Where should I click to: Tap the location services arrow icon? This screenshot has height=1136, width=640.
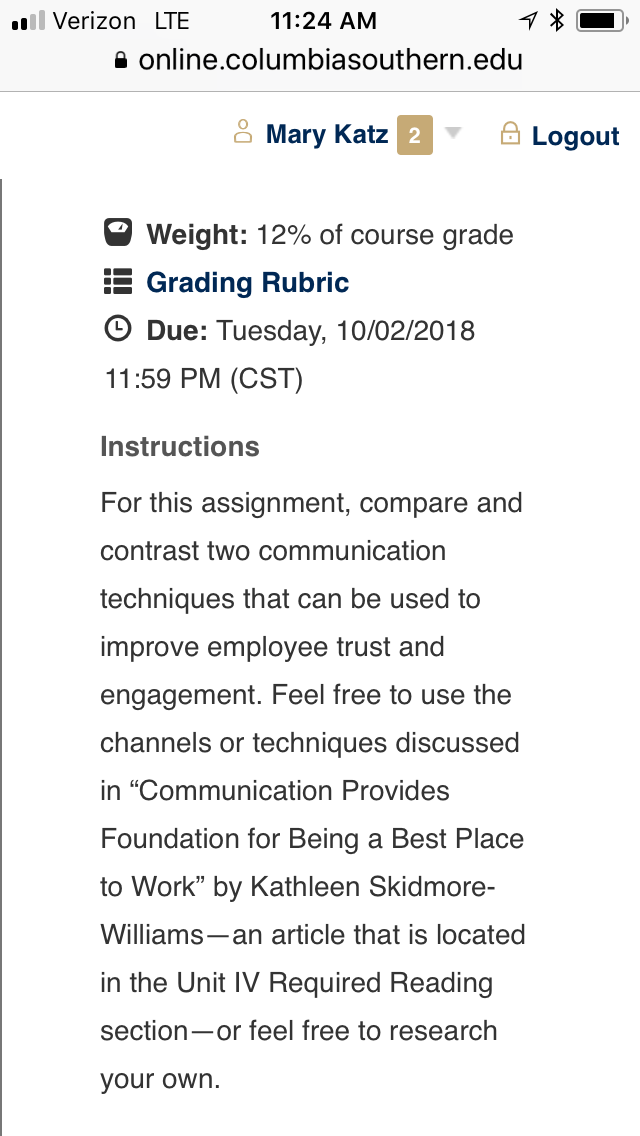pos(528,21)
